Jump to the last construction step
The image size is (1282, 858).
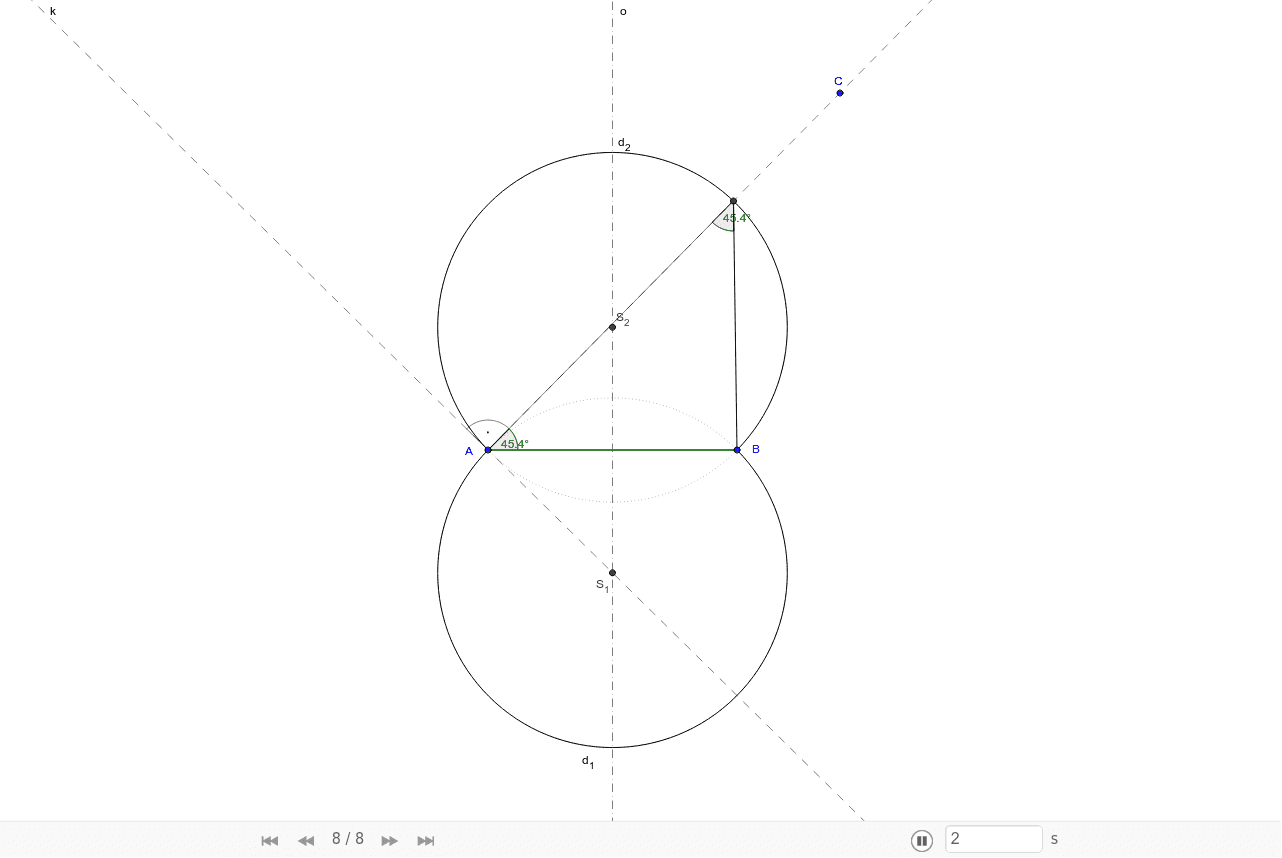[x=426, y=840]
